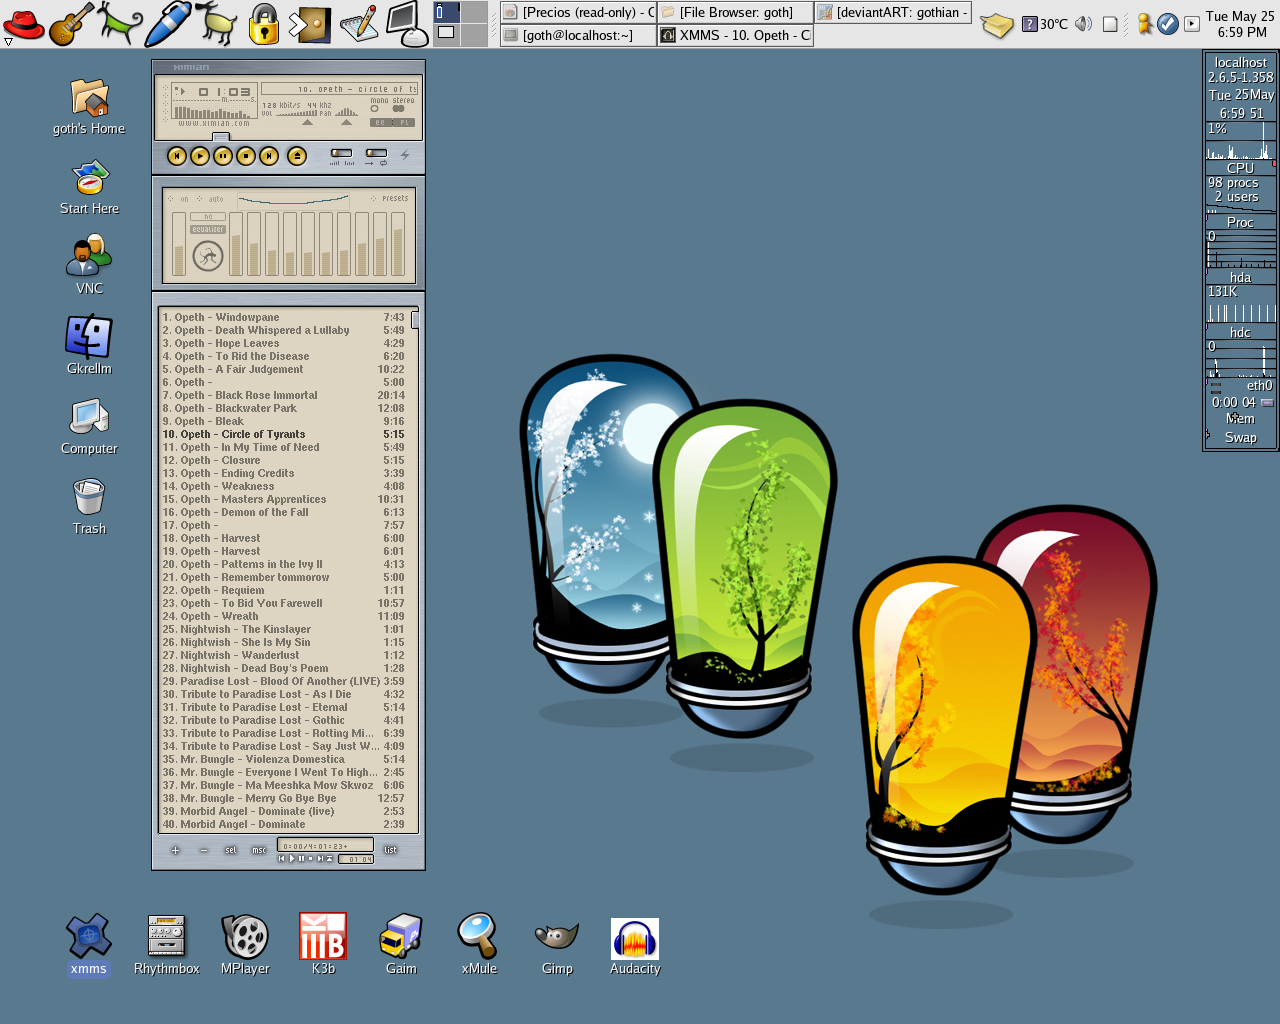The width and height of the screenshot is (1280, 1024).
Task: Adjust the XMMS pan balance slider
Action: point(346,122)
